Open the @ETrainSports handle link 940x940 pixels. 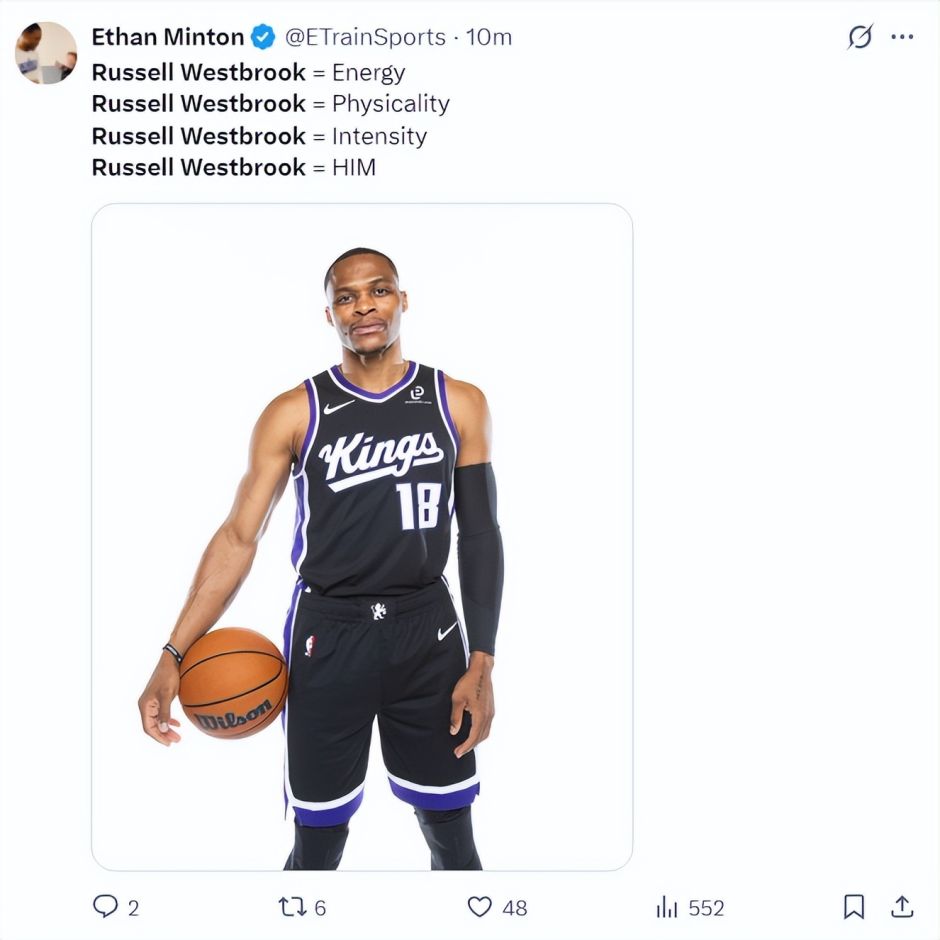pyautogui.click(x=365, y=38)
